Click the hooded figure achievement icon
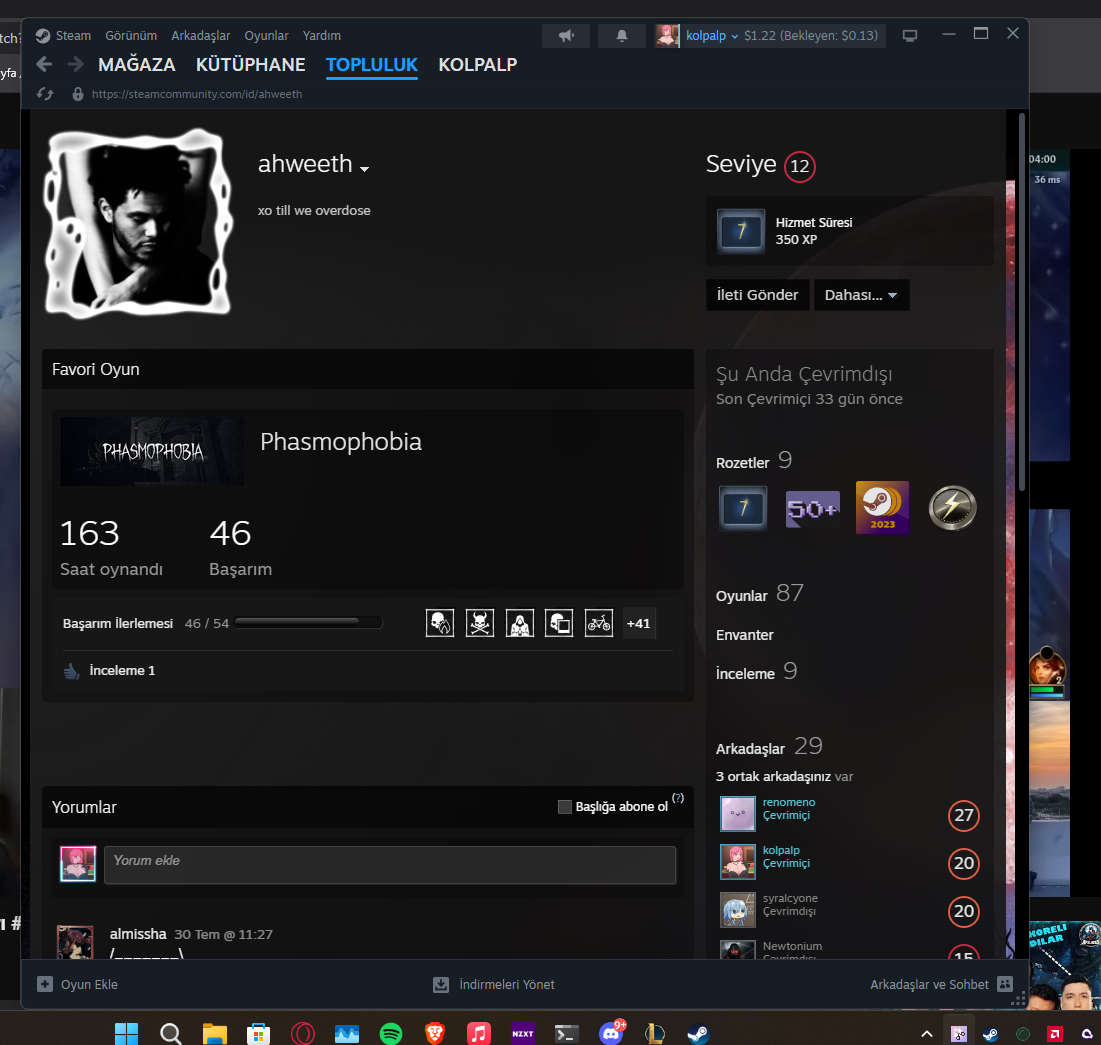 click(520, 623)
